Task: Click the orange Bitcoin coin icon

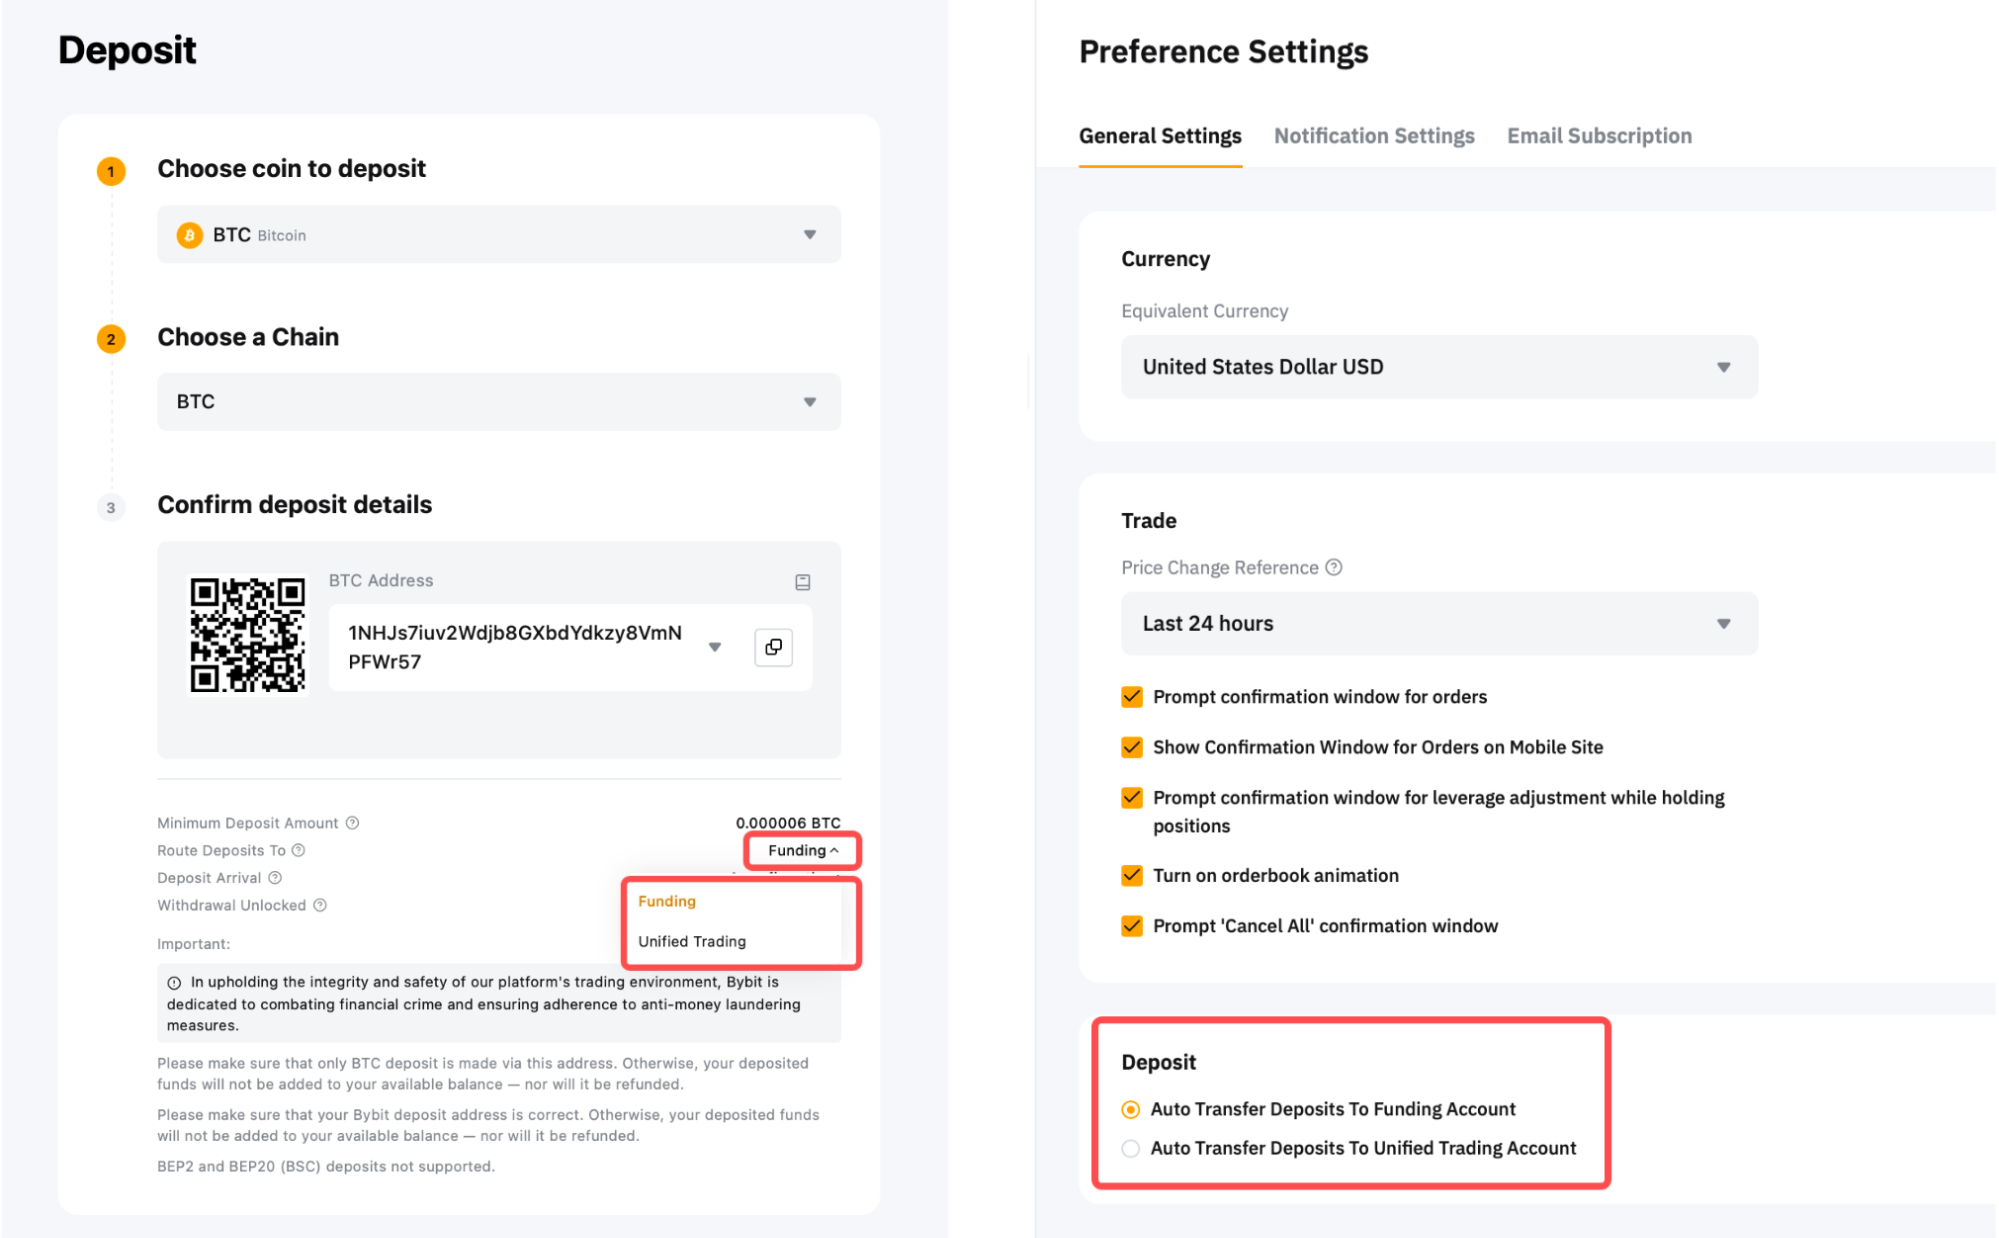Action: click(189, 235)
